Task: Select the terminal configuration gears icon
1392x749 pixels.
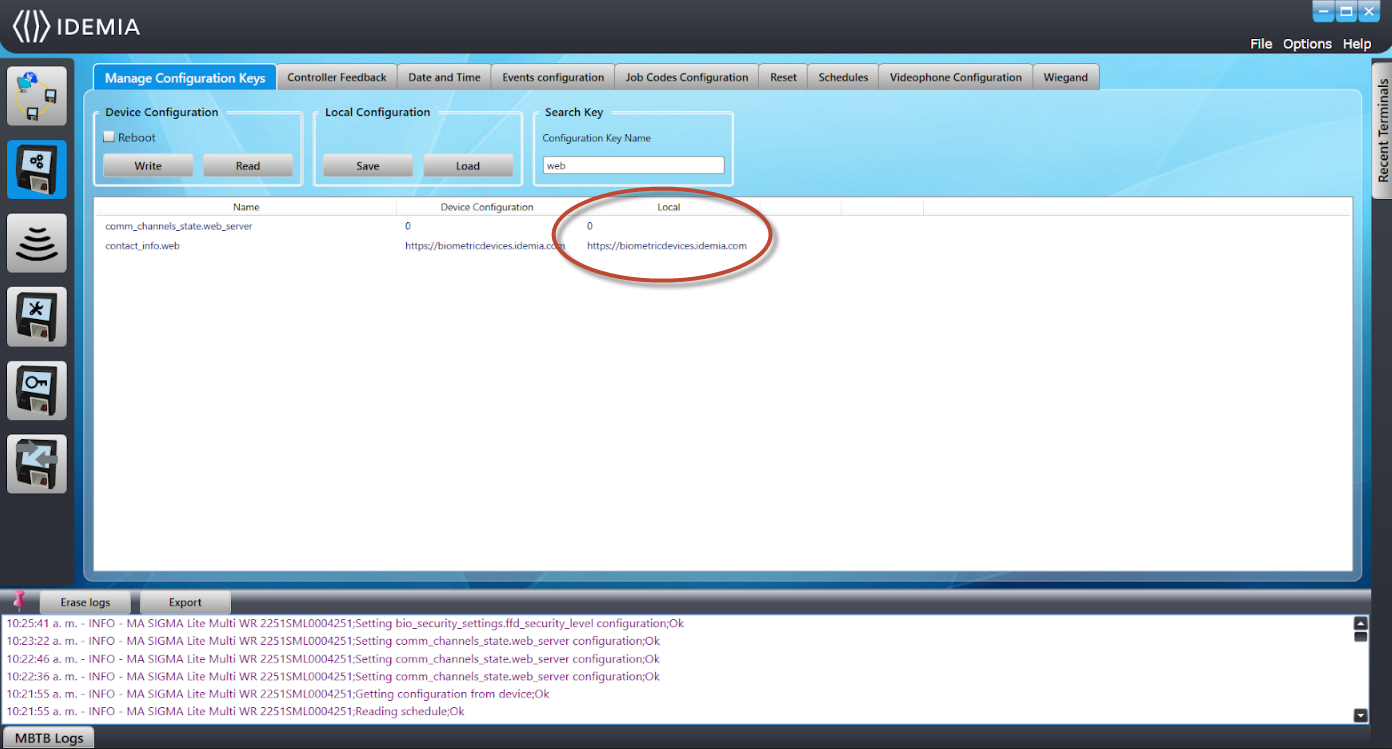Action: coord(37,169)
